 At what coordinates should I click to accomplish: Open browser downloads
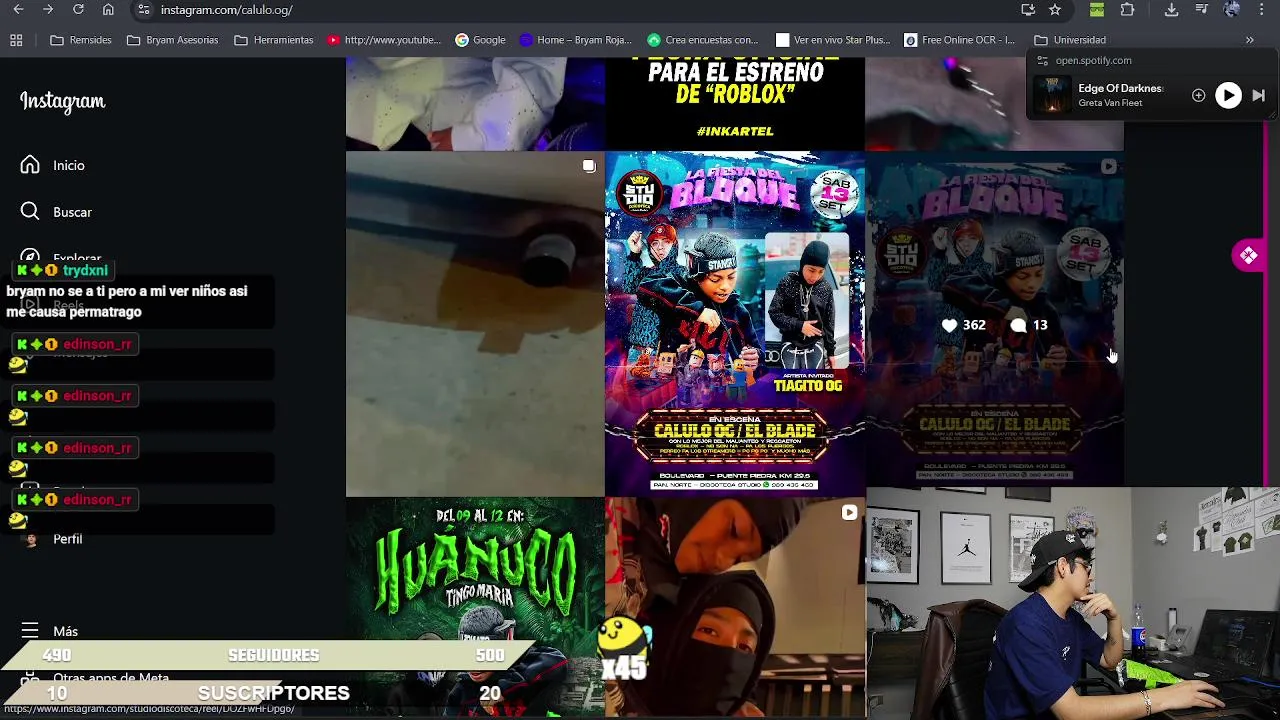click(1171, 10)
